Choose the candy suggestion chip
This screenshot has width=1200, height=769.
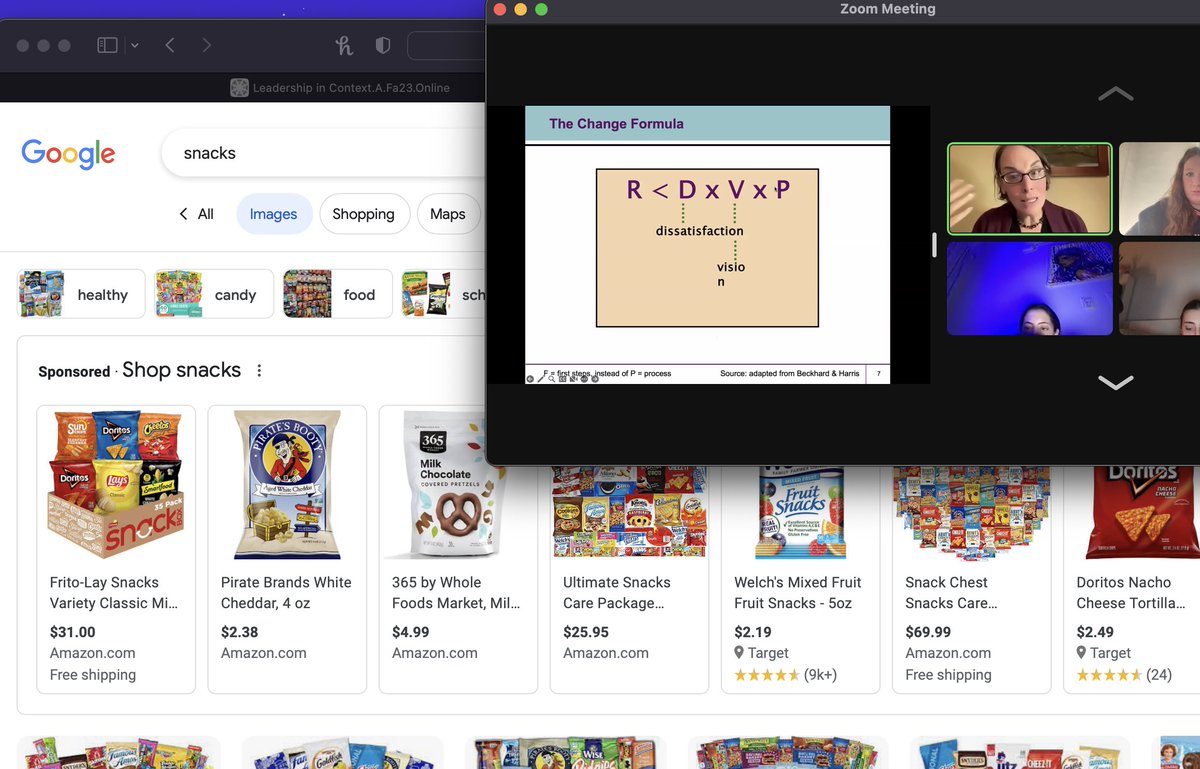click(x=214, y=294)
